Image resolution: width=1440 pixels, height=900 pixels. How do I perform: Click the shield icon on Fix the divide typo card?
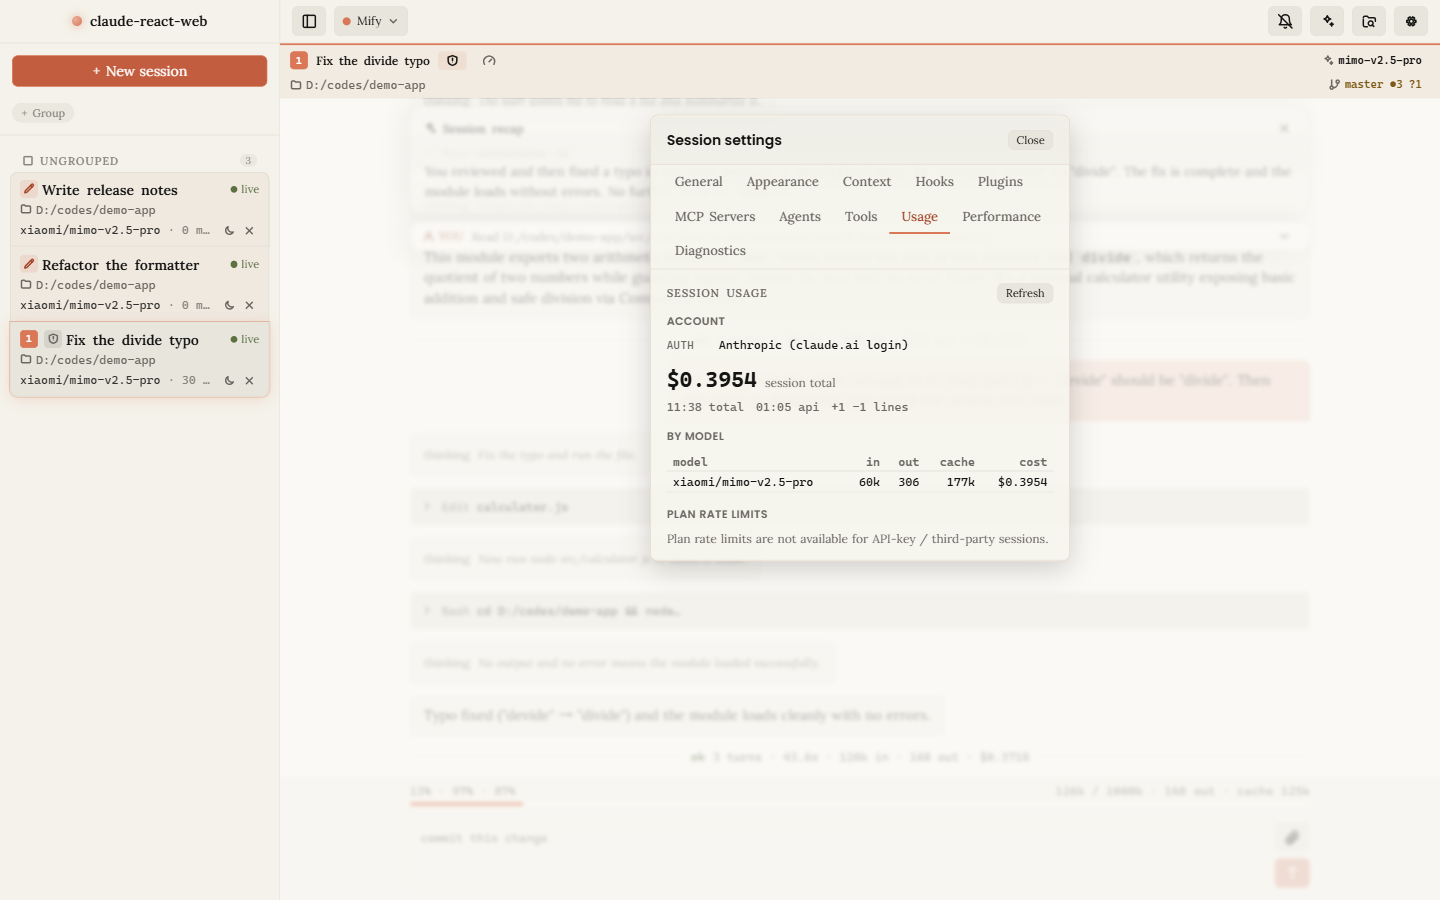pyautogui.click(x=53, y=339)
